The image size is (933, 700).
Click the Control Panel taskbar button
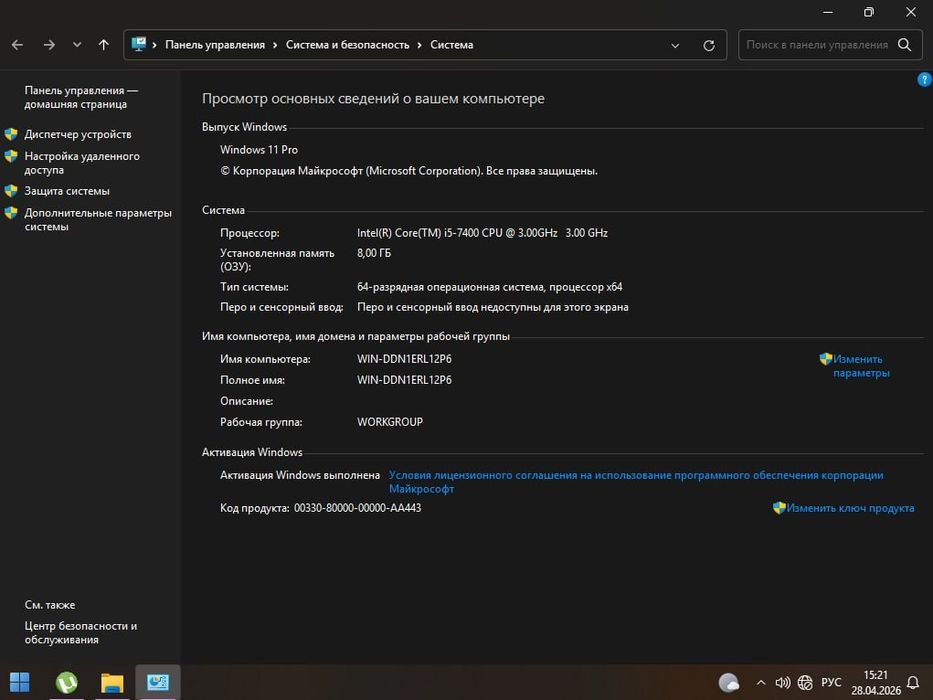click(x=158, y=682)
